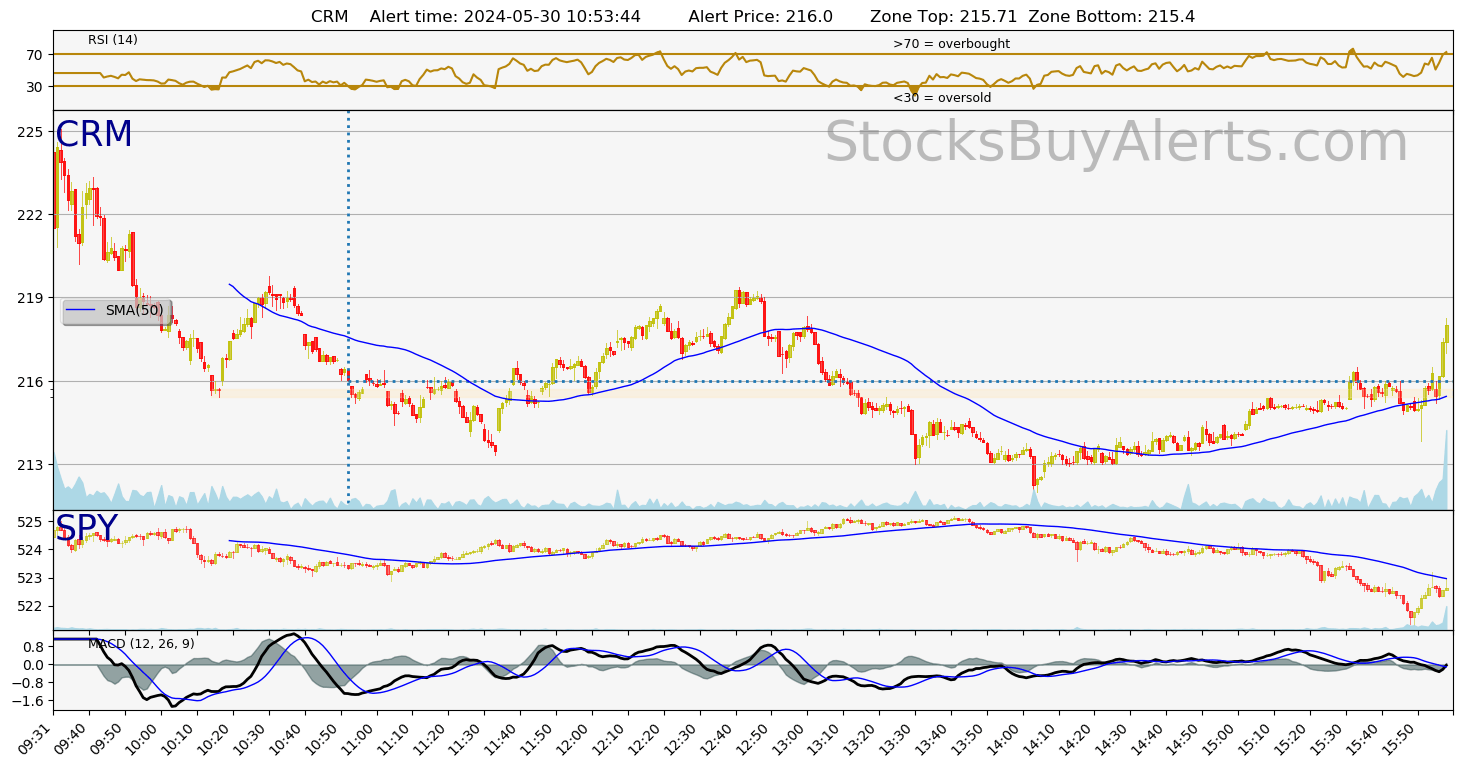The width and height of the screenshot is (1468, 768).
Task: Click the RSI (14) label
Action: [x=113, y=40]
